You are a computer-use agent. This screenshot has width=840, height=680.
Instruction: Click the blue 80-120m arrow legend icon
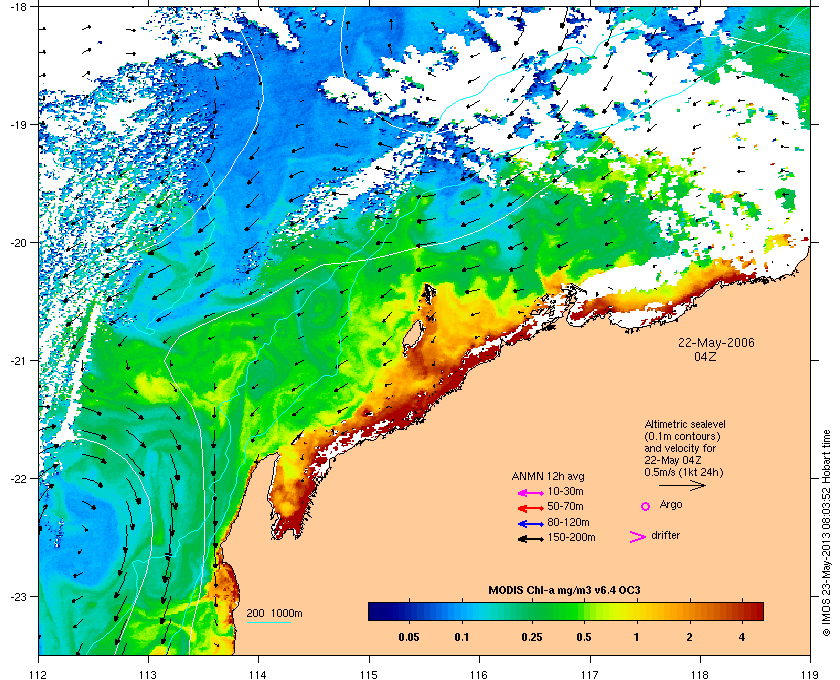pos(531,524)
